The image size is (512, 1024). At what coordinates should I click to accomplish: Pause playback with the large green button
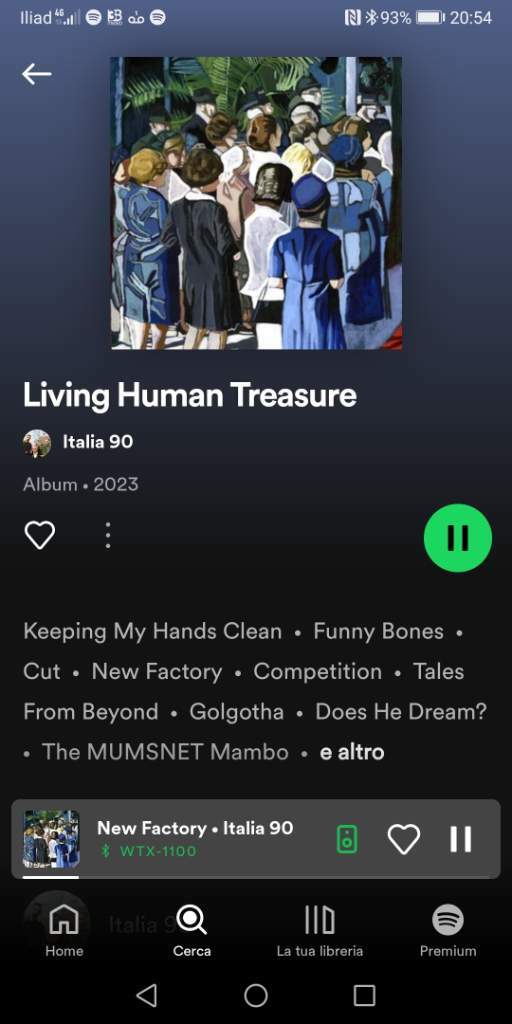pos(458,537)
